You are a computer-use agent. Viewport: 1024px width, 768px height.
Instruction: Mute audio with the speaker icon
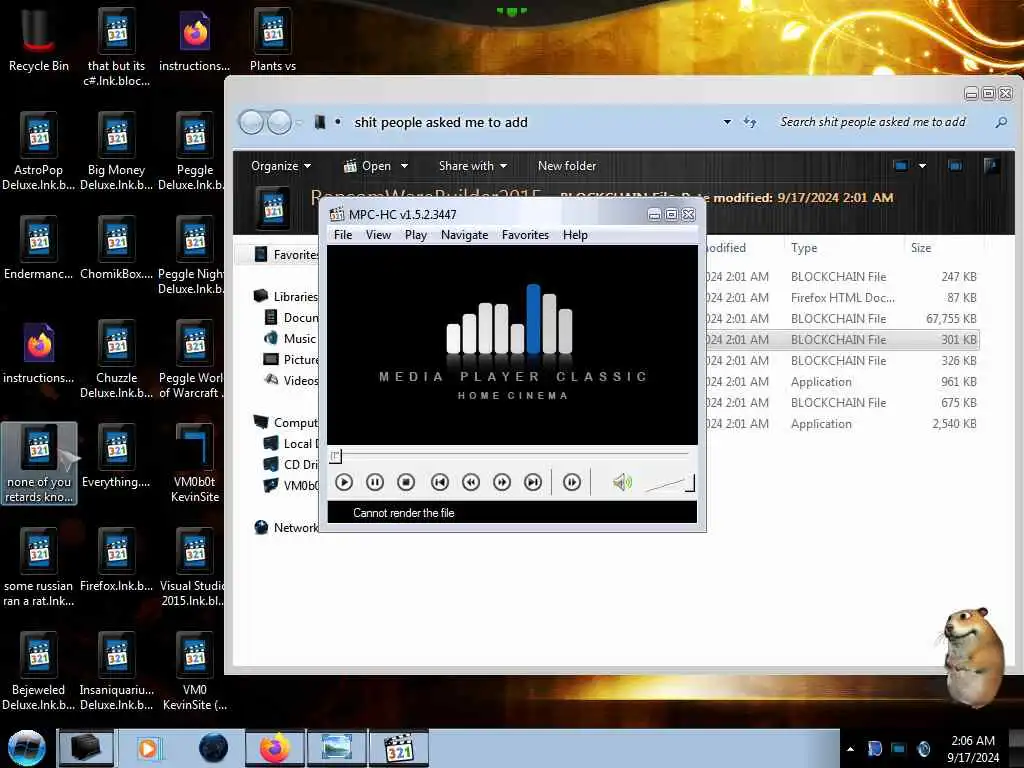point(622,482)
